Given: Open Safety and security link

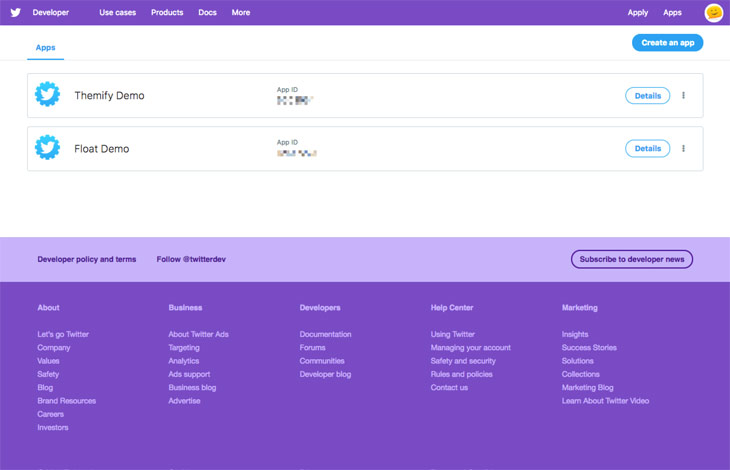Looking at the screenshot, I should point(463,361).
